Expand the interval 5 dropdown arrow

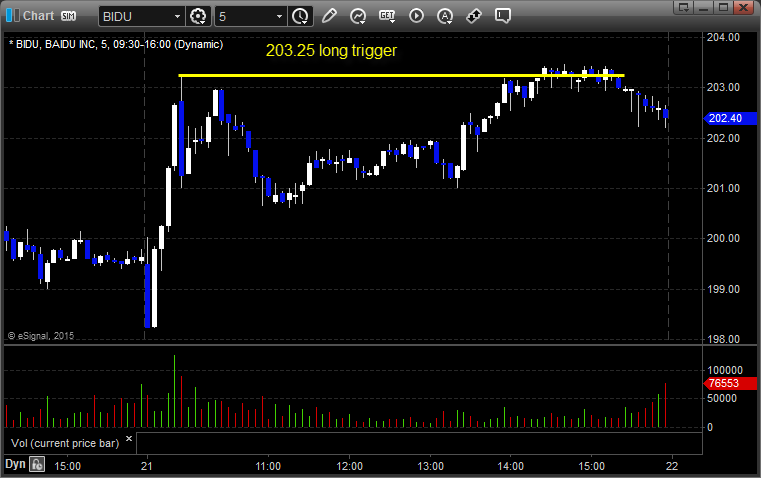pos(280,16)
